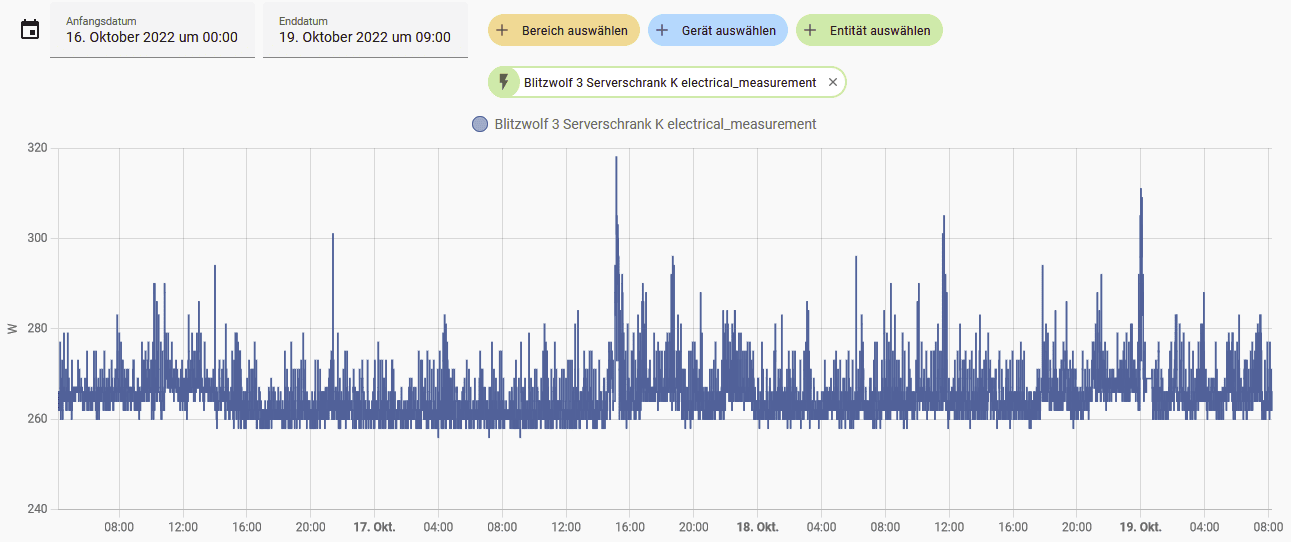The height and width of the screenshot is (542, 1291).
Task: Click the 17. Okt. x-axis label
Action: point(374,527)
